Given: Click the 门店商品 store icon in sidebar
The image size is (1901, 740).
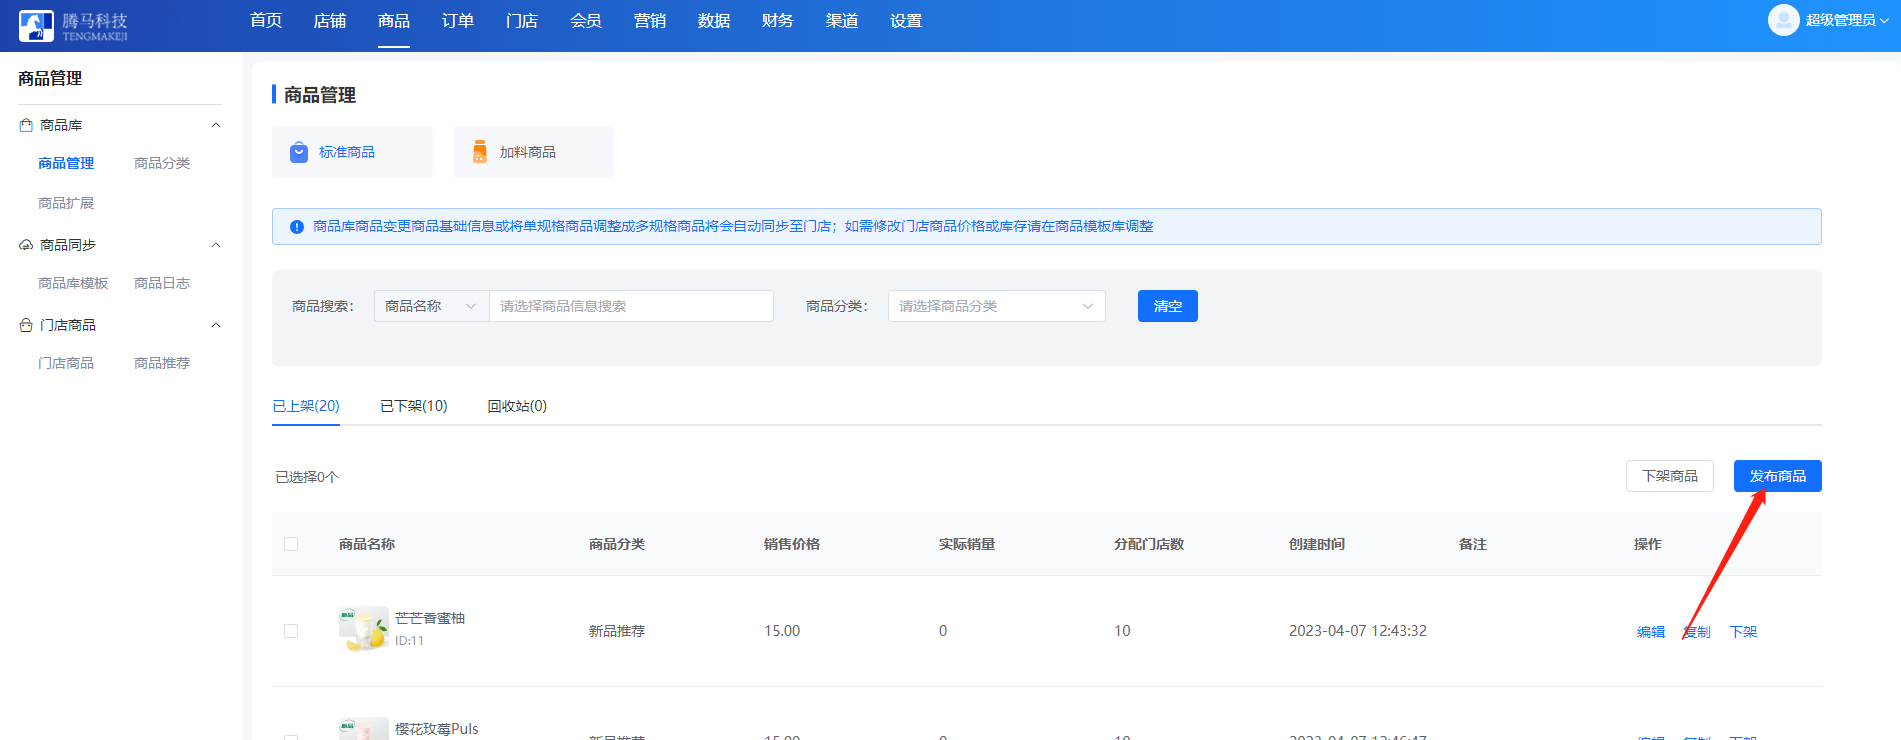Looking at the screenshot, I should pos(26,325).
